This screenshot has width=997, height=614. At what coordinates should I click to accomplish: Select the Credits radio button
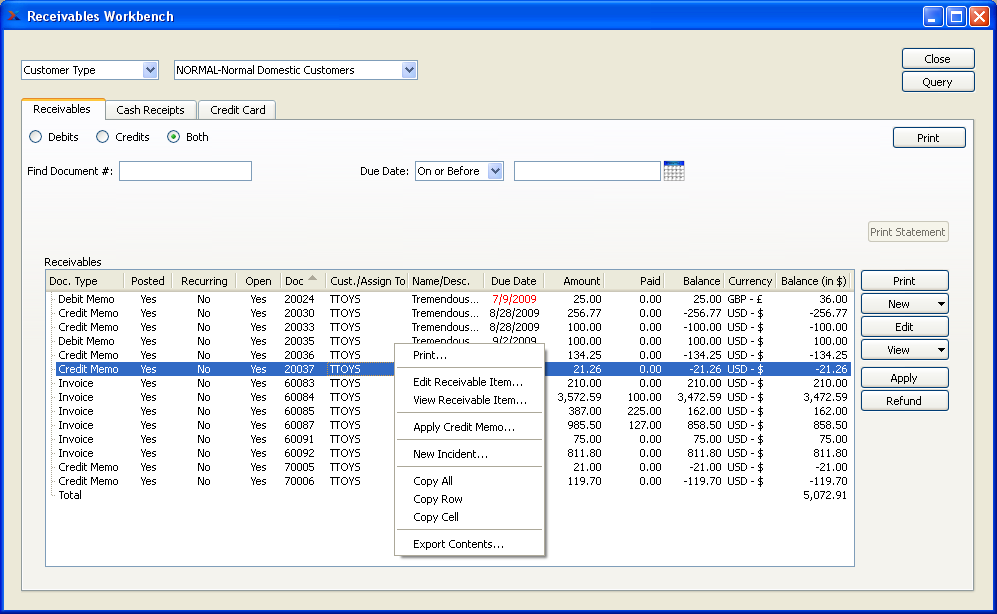pos(102,137)
